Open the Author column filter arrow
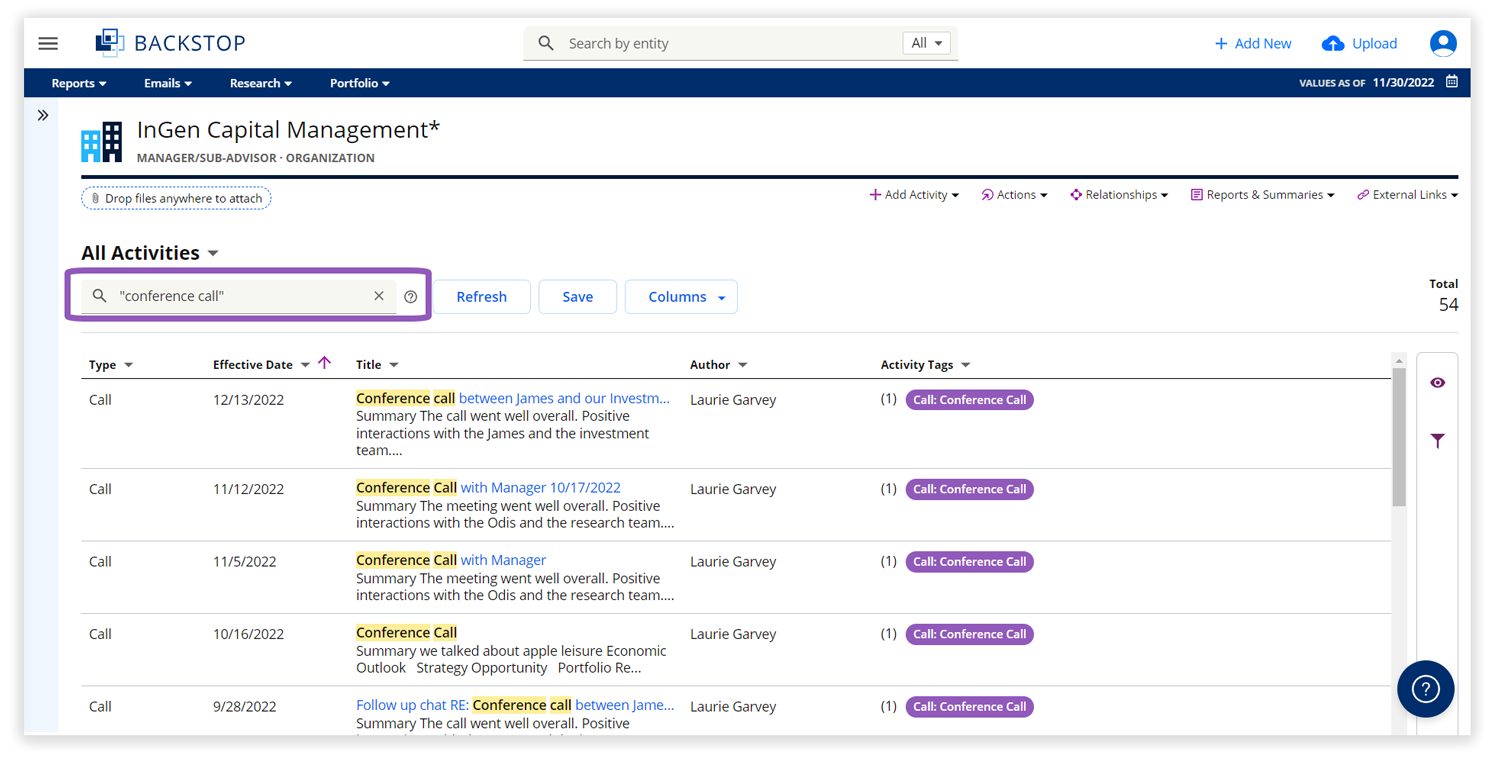Image resolution: width=1500 pixels, height=763 pixels. tap(742, 365)
